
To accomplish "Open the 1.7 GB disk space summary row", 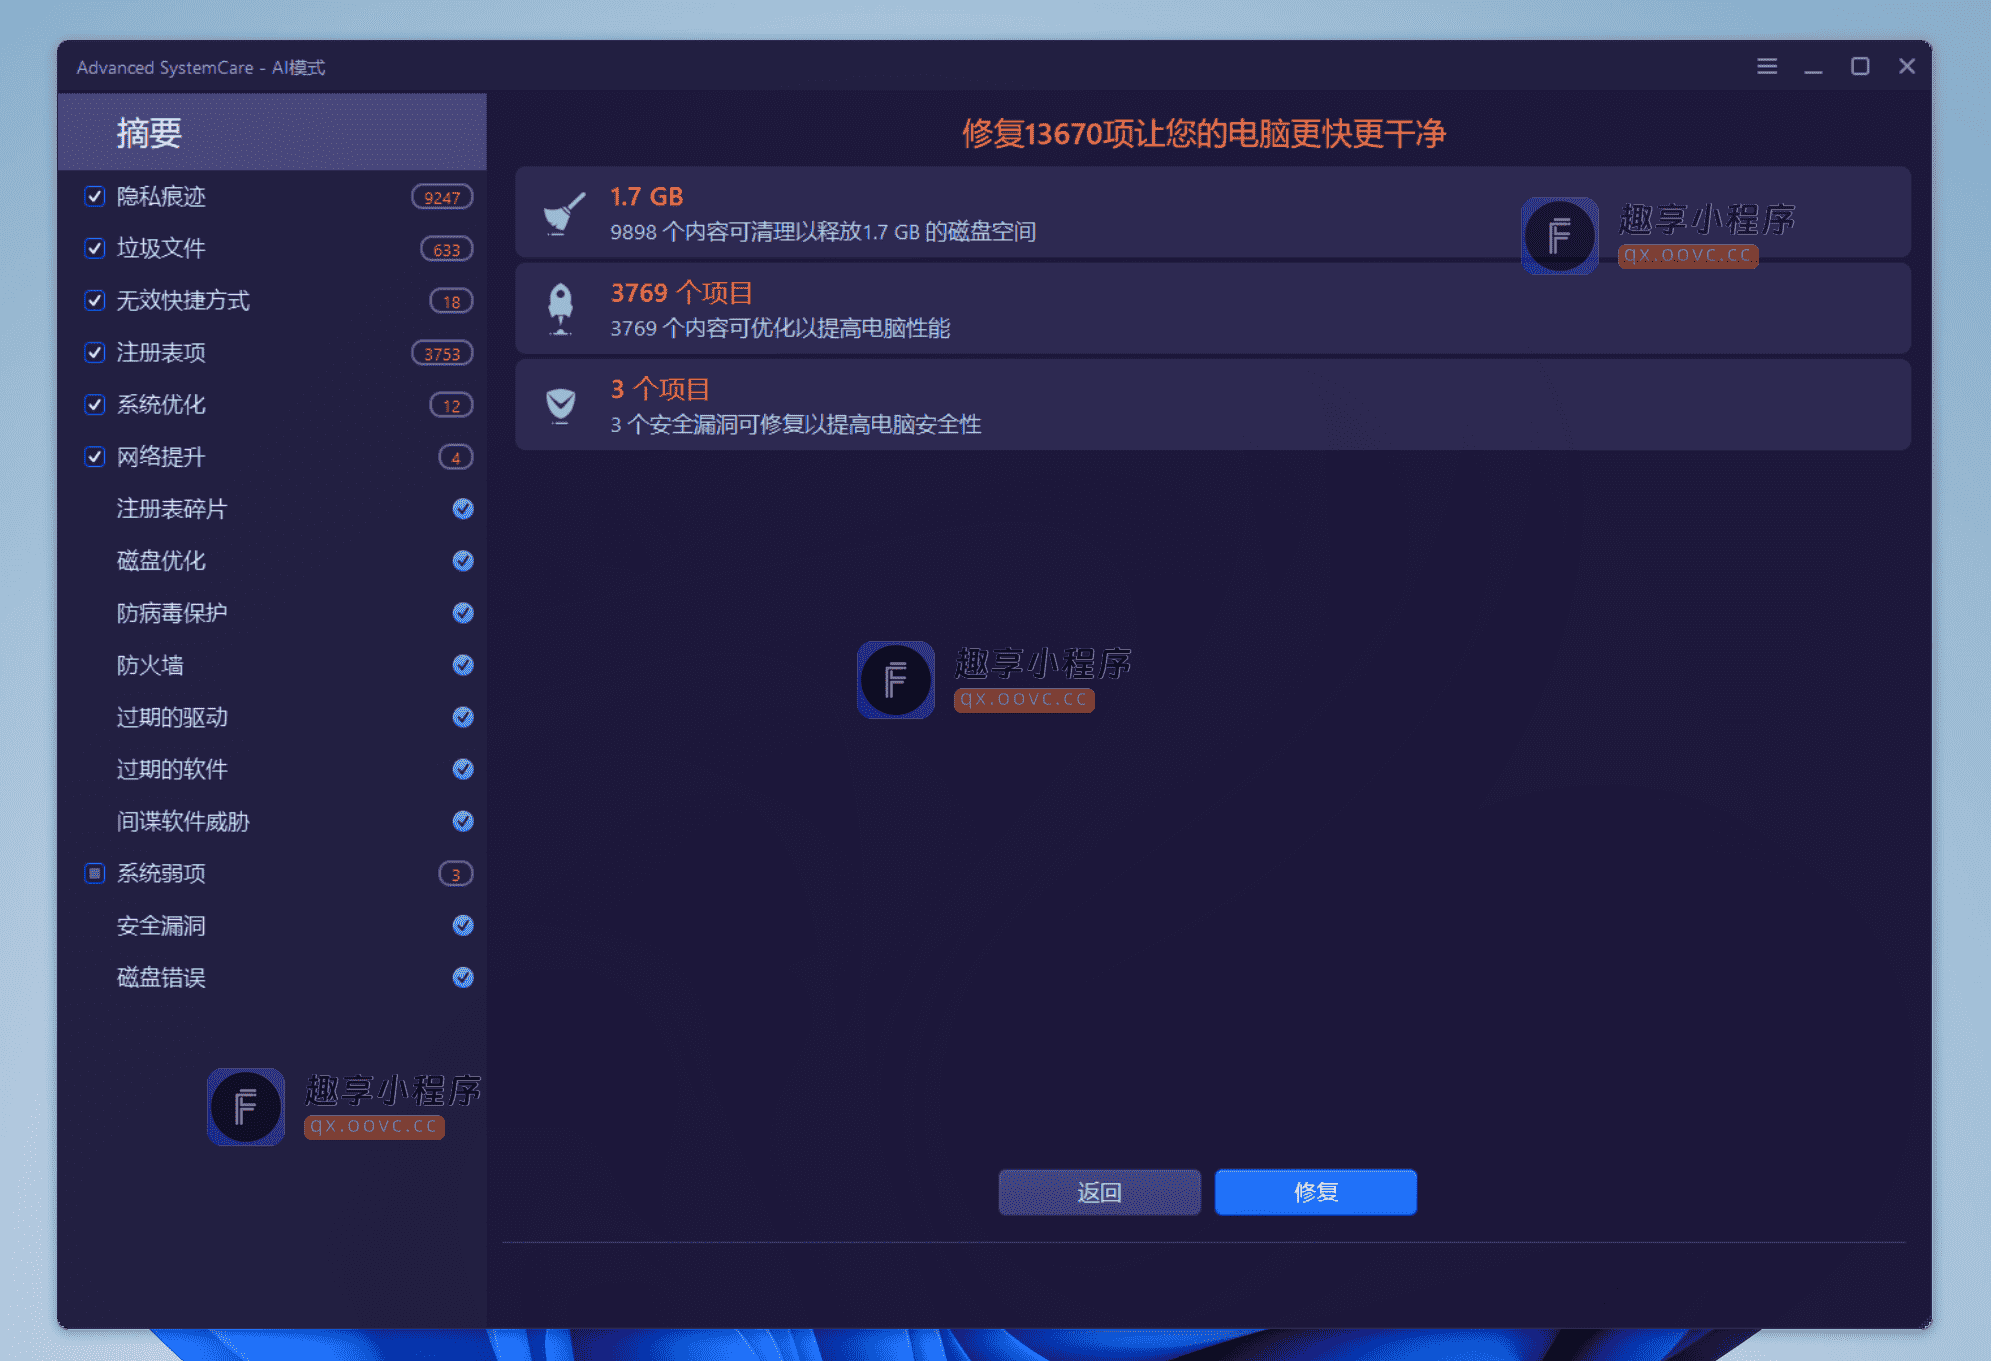I will 1212,213.
